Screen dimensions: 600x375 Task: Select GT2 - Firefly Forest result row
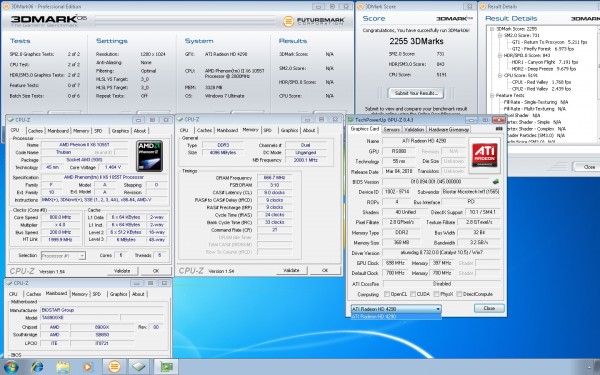pos(543,49)
